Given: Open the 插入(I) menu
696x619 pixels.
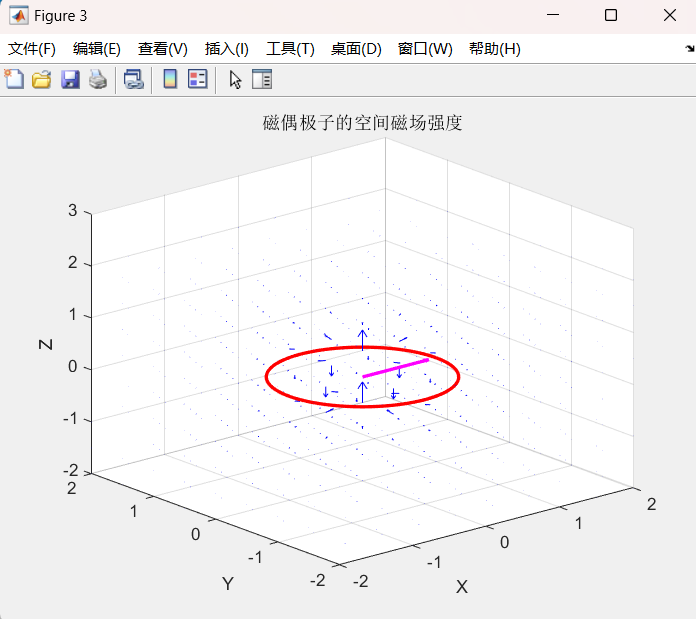Looking at the screenshot, I should tap(226, 49).
